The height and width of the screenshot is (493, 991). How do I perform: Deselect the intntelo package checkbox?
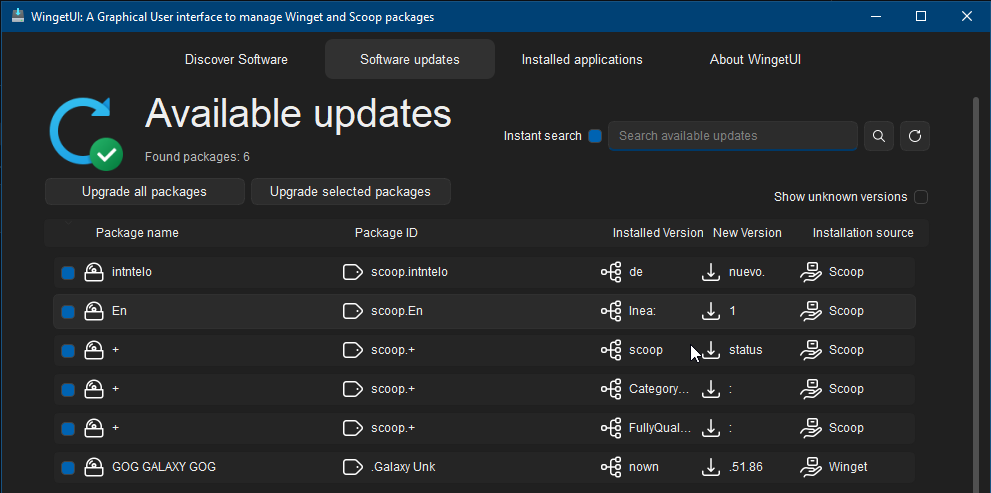[x=68, y=272]
